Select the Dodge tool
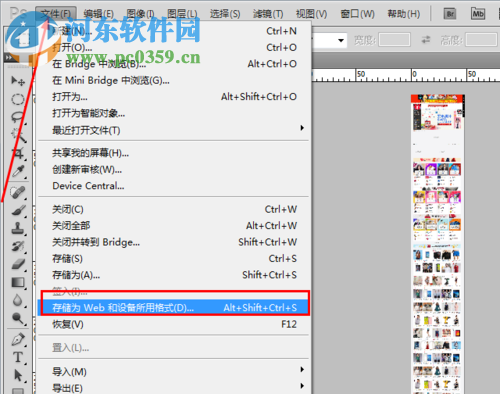Screen dimensions: 500x394 click(18, 318)
